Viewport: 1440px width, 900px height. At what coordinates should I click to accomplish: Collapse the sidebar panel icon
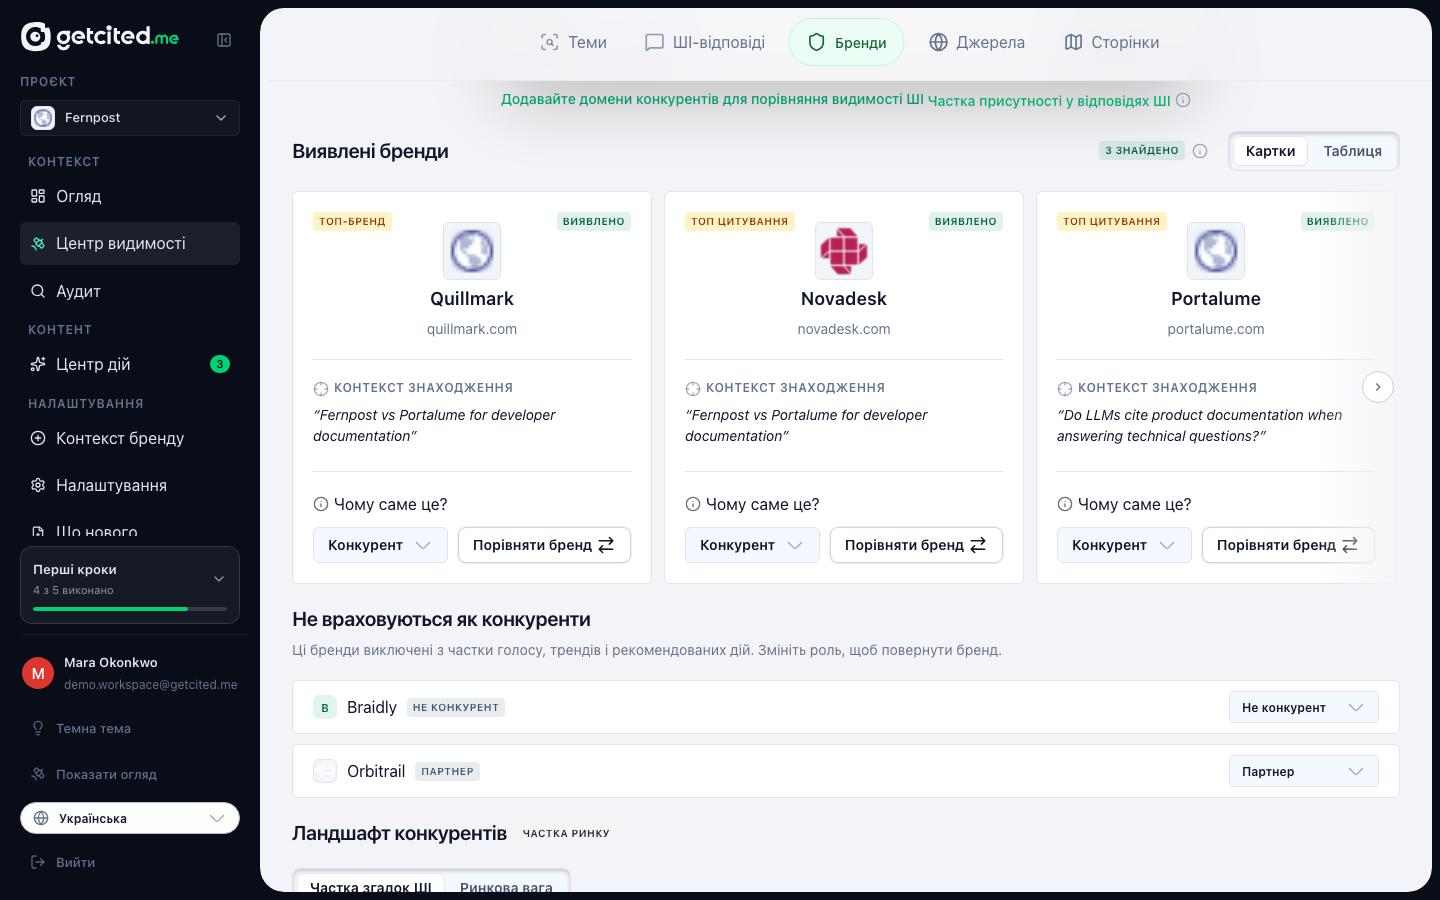[224, 40]
